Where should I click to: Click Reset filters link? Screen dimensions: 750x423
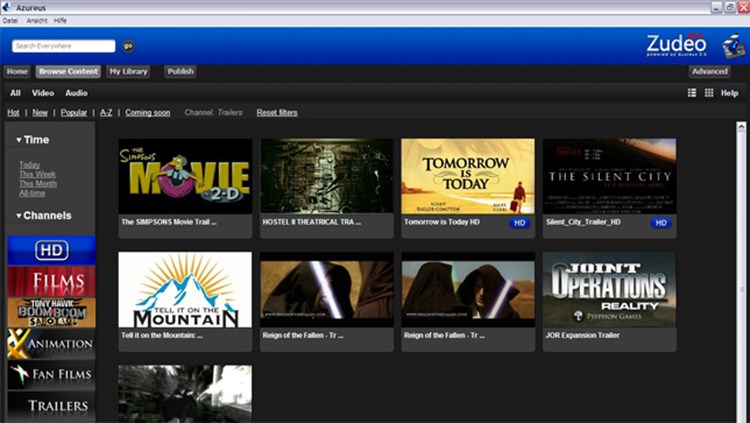[277, 112]
